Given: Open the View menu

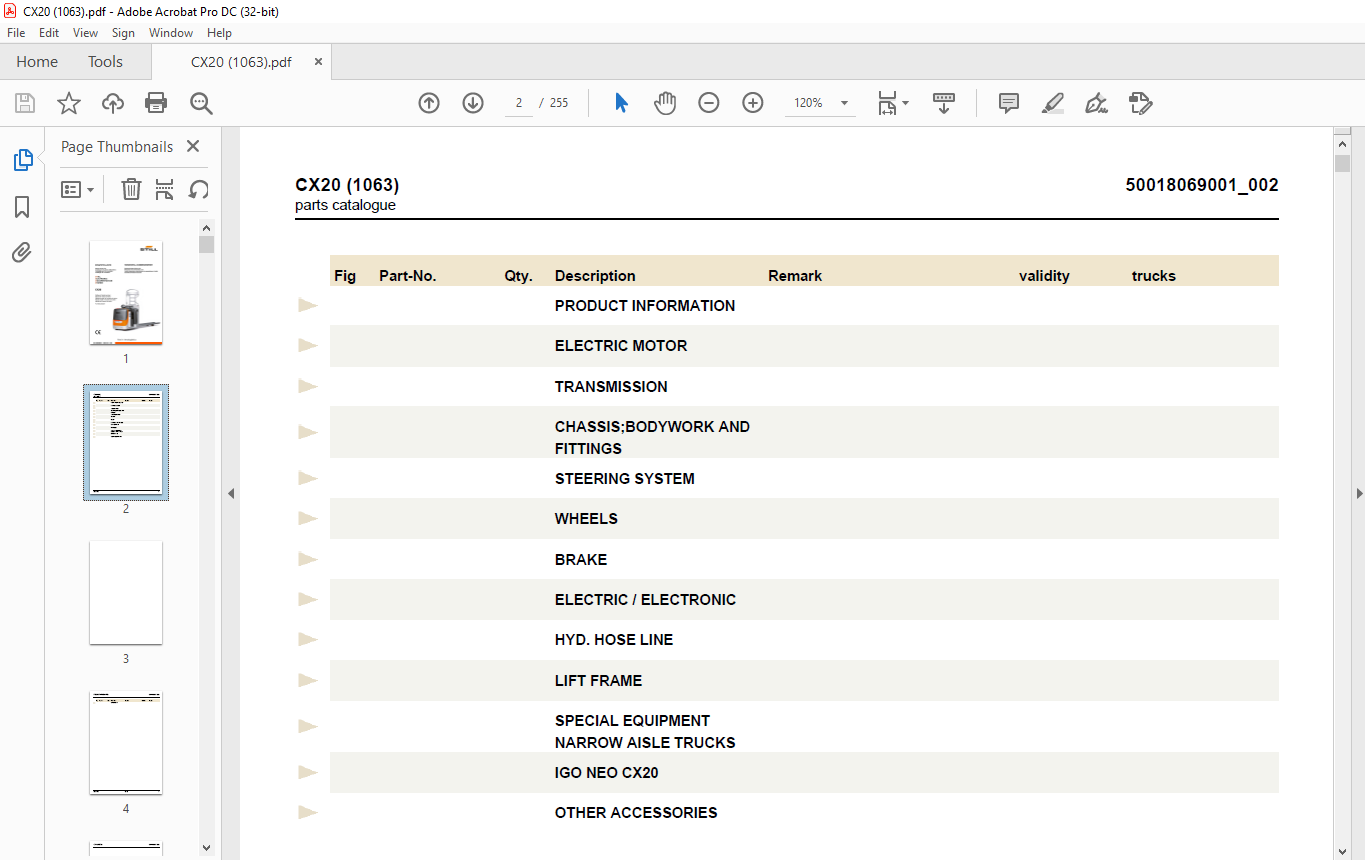Looking at the screenshot, I should [85, 33].
